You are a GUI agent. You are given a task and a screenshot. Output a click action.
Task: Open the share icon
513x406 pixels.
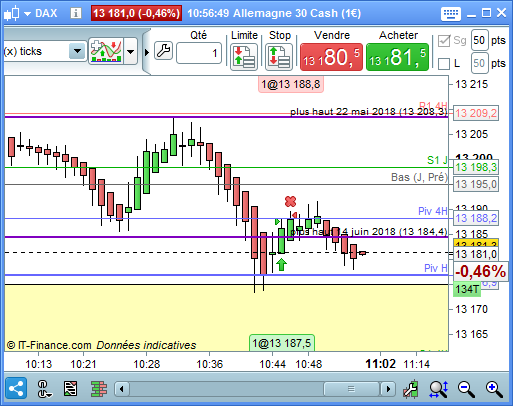click(x=16, y=388)
